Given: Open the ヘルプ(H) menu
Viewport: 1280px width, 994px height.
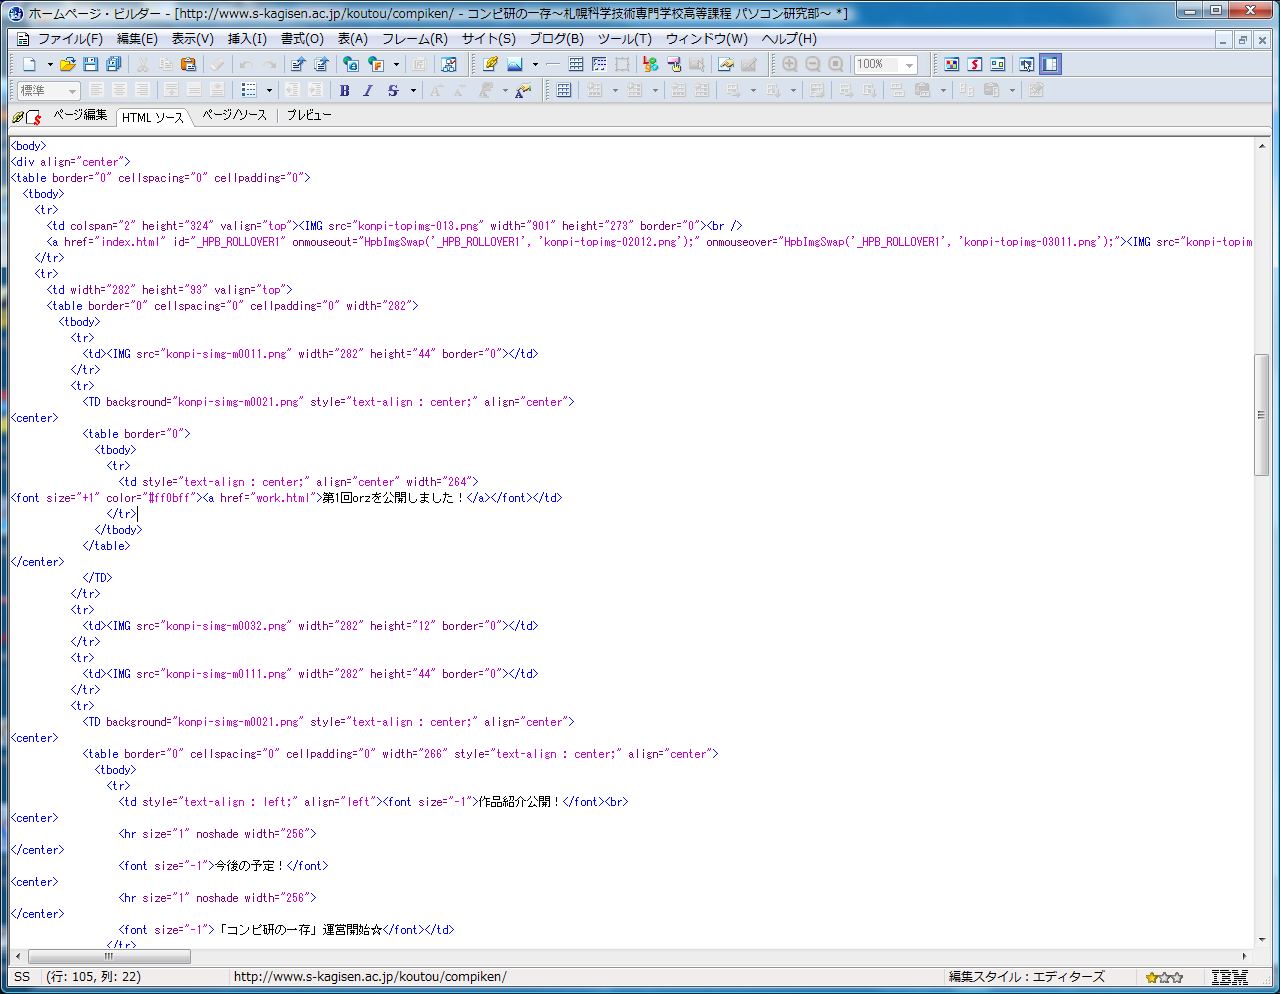Looking at the screenshot, I should (789, 39).
